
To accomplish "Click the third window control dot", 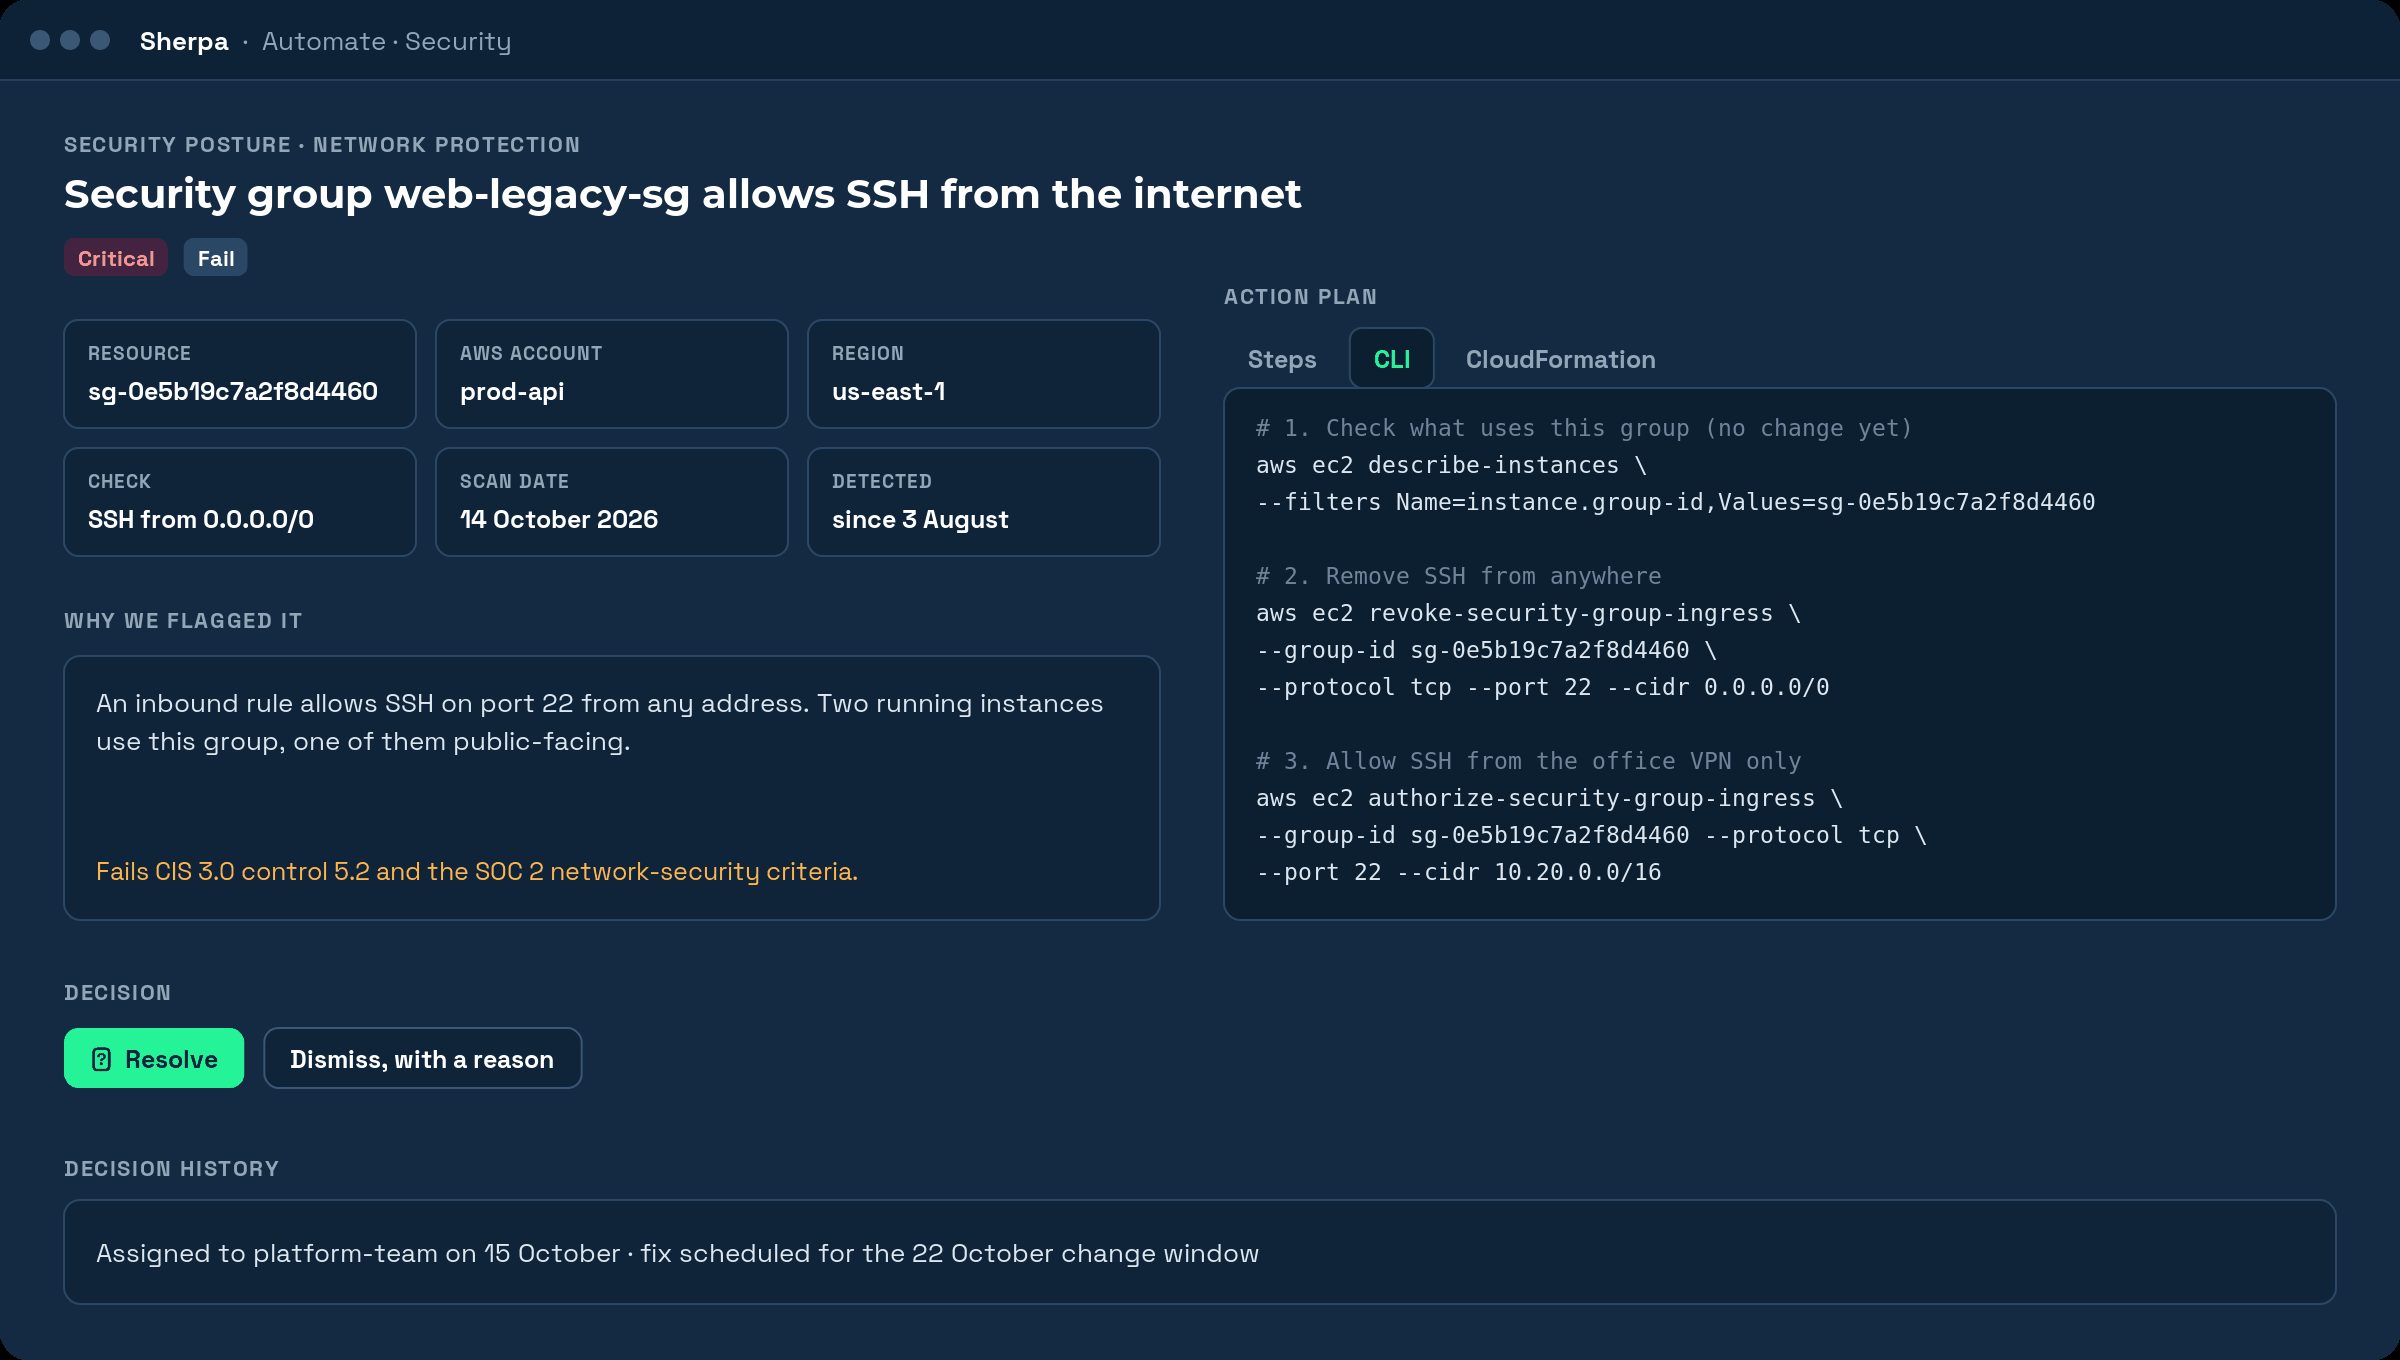I will 100,40.
